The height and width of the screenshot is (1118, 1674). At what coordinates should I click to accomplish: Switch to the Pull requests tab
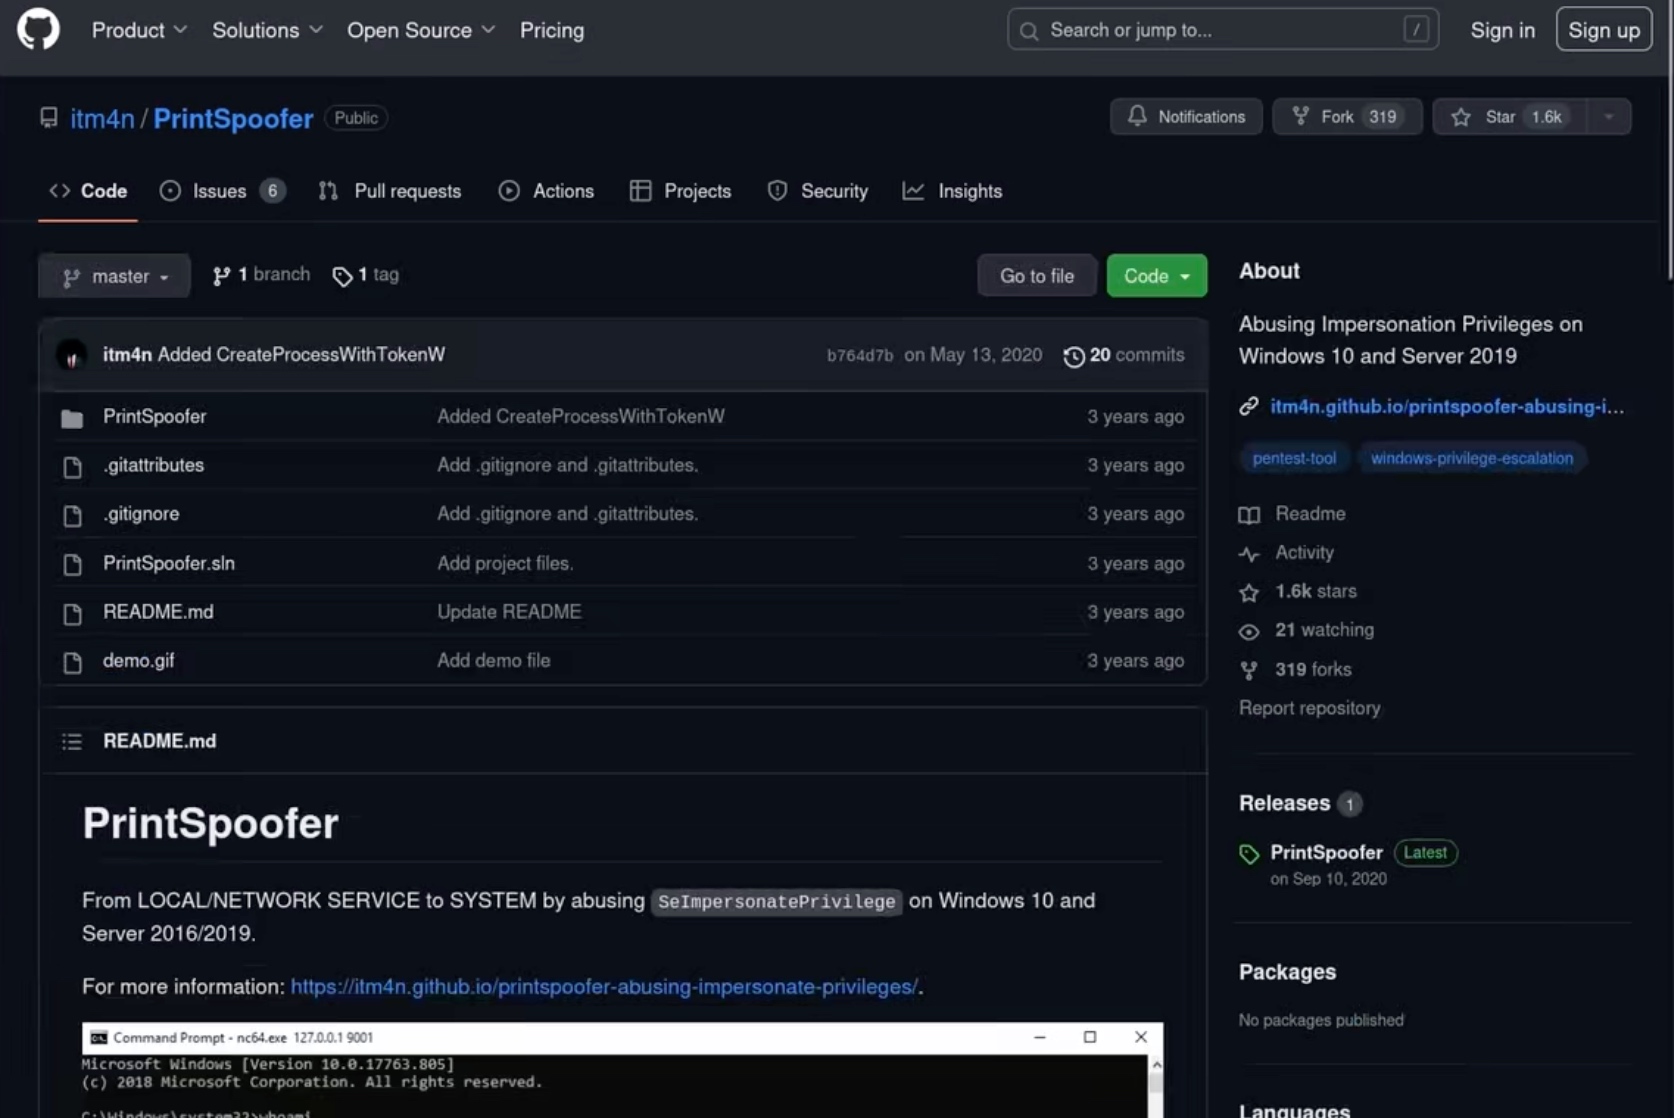(389, 191)
